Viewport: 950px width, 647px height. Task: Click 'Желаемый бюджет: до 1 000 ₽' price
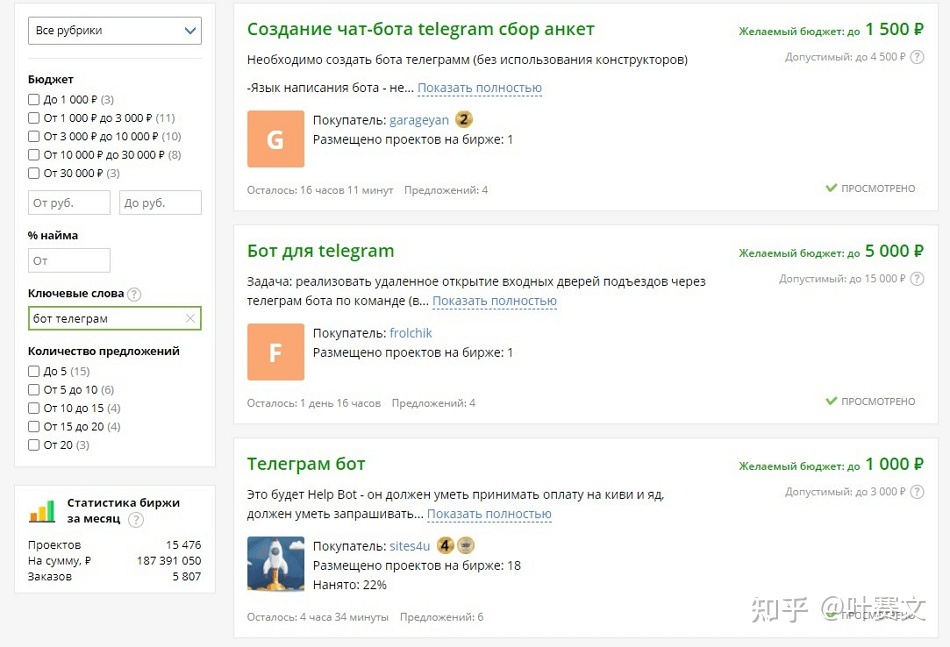pos(831,464)
